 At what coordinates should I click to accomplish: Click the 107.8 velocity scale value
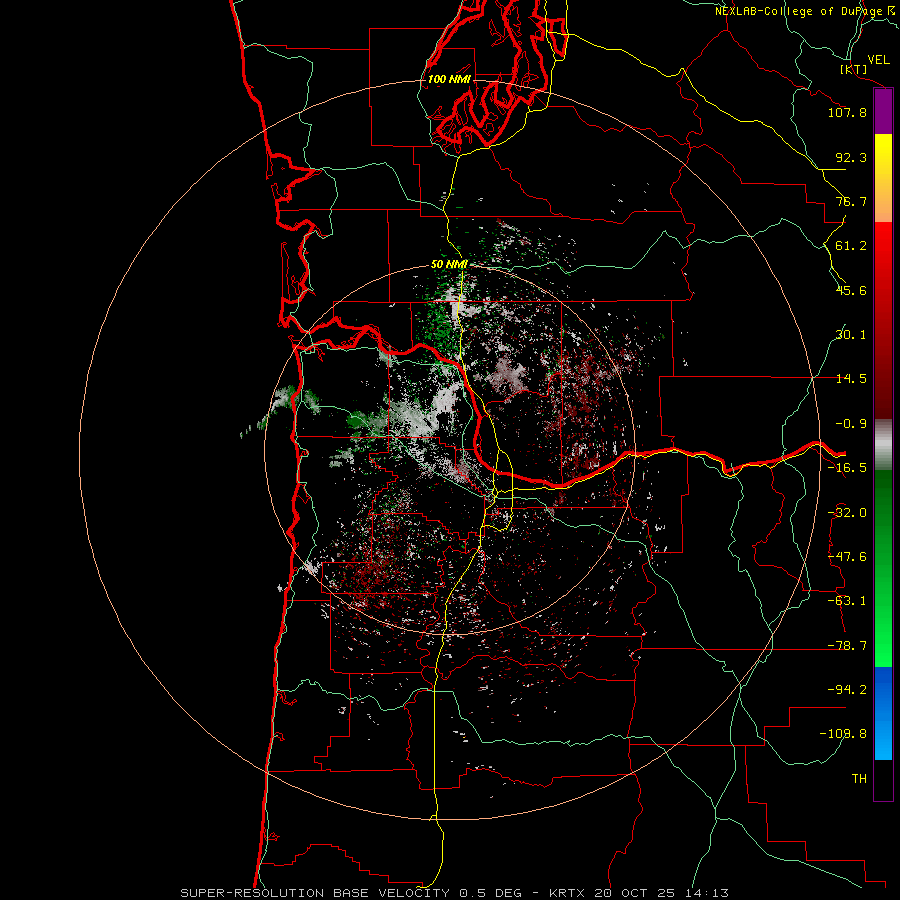(x=847, y=112)
